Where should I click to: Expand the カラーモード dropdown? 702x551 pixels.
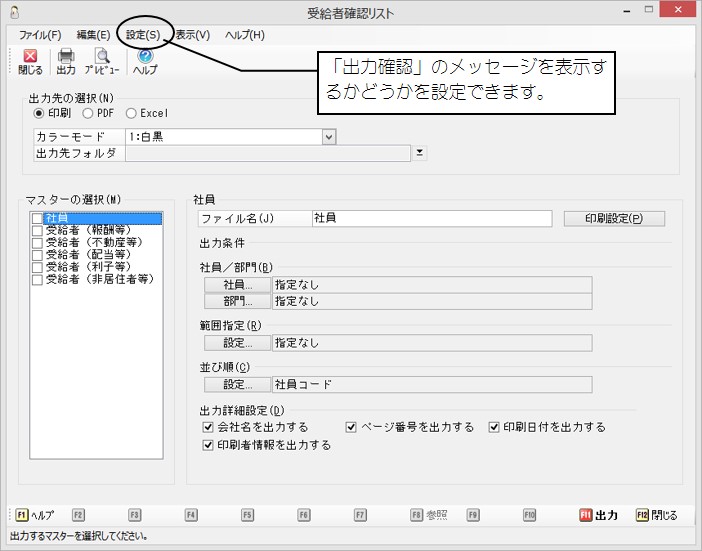tap(329, 135)
